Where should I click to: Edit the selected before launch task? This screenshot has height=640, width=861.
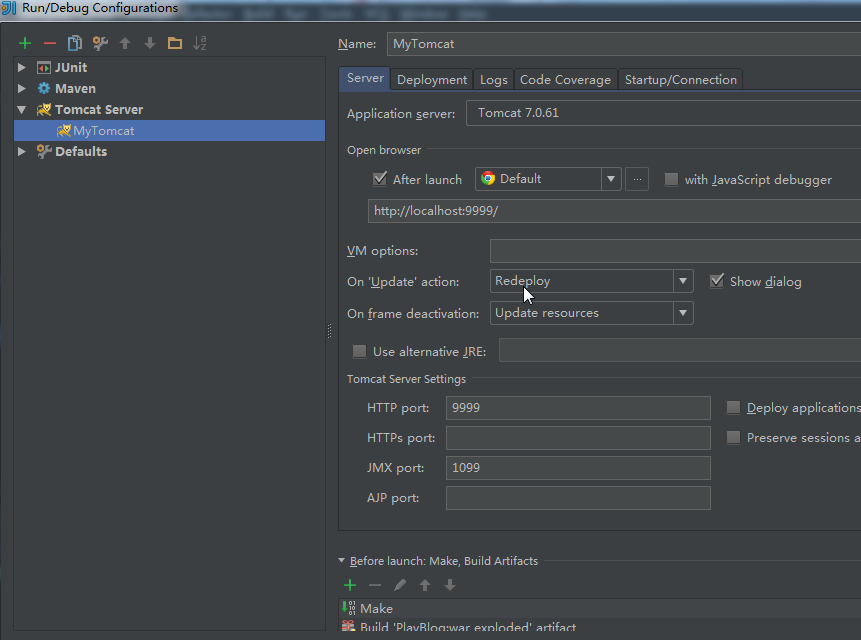click(x=400, y=585)
